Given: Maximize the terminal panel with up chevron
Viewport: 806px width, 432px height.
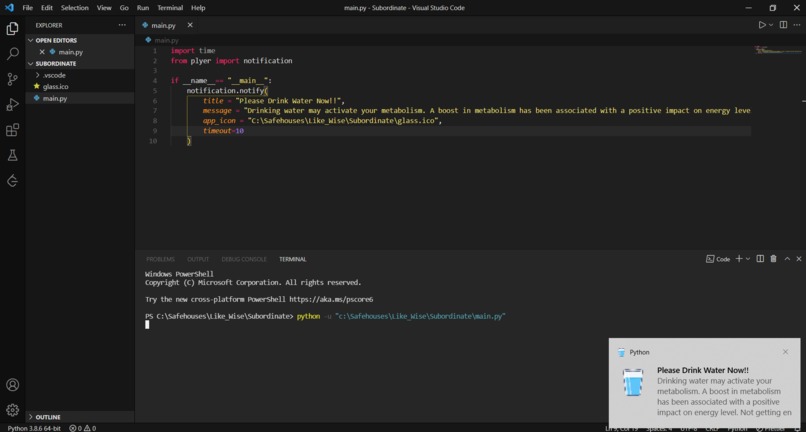Looking at the screenshot, I should 787,259.
